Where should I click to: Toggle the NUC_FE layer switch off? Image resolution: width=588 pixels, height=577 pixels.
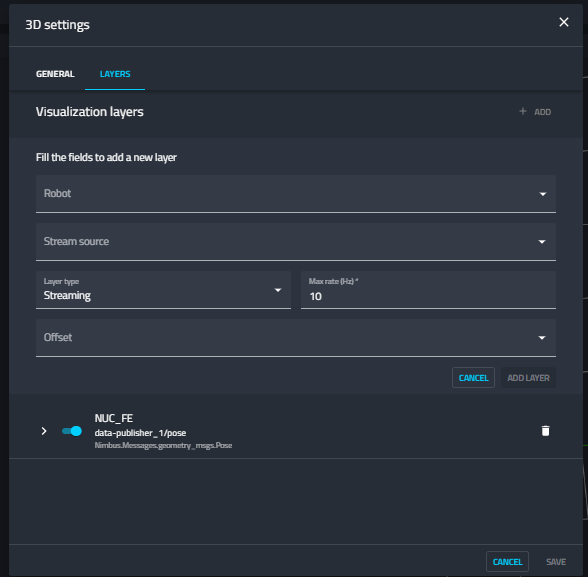[72, 431]
